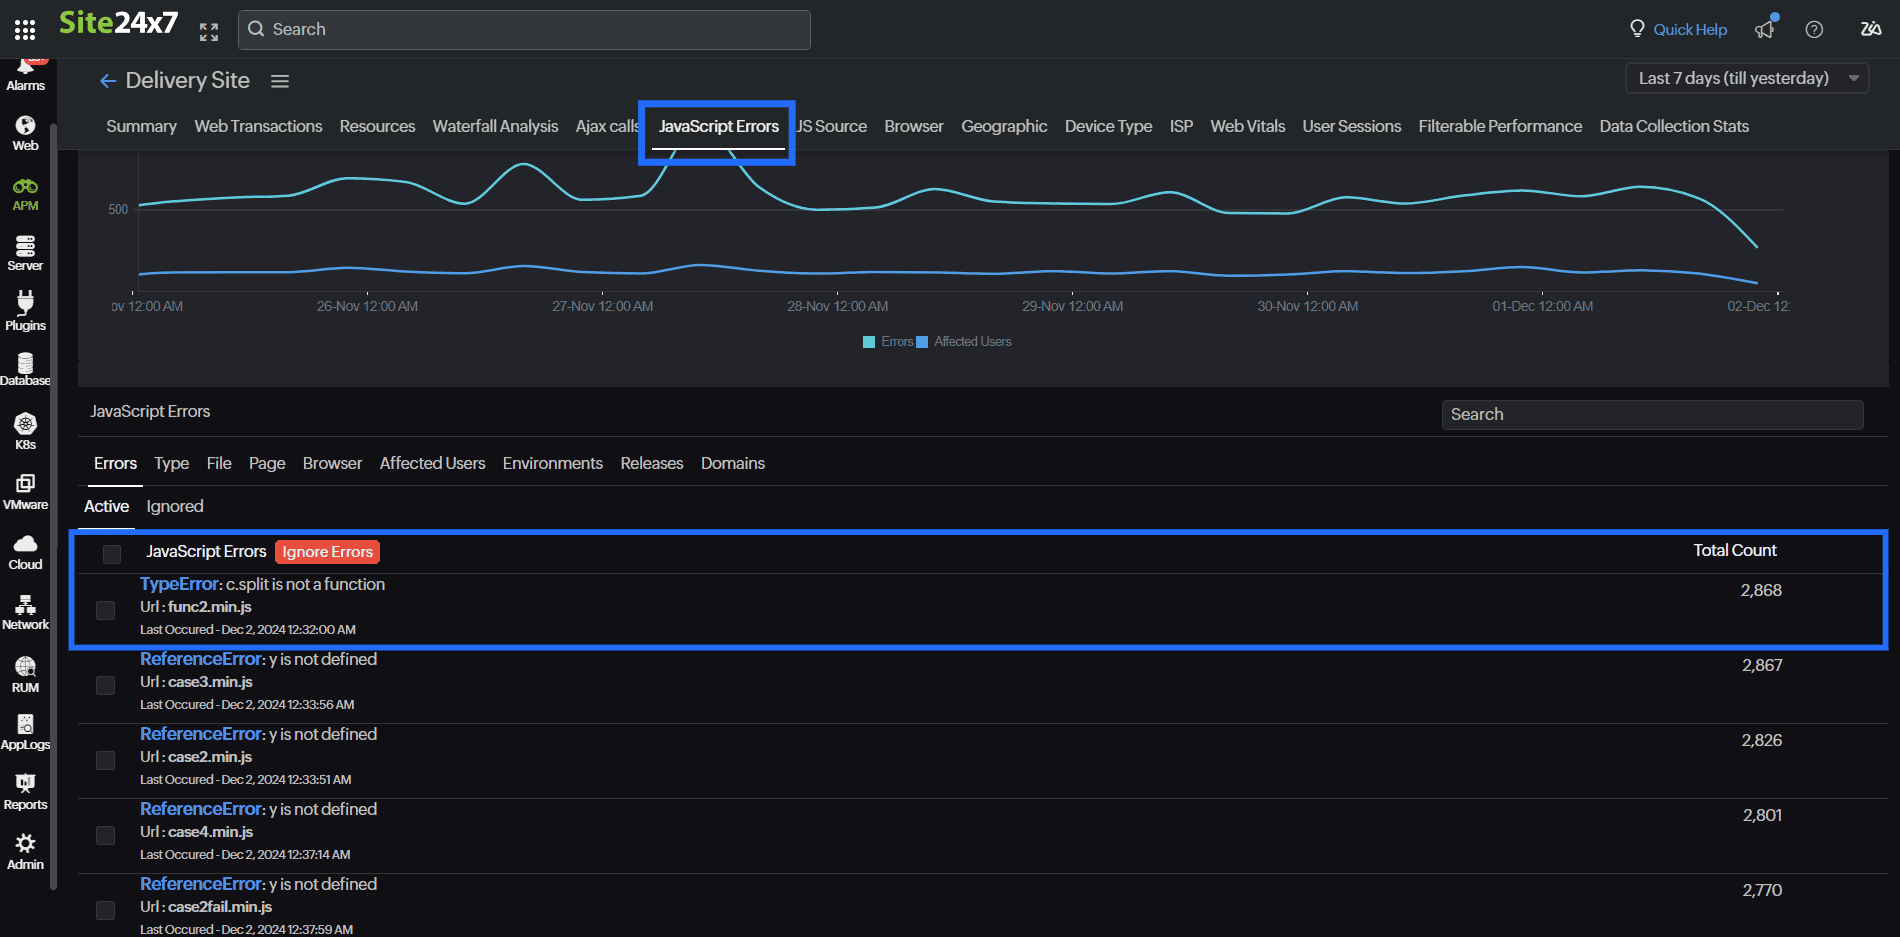Open Network section in the sidebar
The height and width of the screenshot is (937, 1900).
[x=26, y=612]
